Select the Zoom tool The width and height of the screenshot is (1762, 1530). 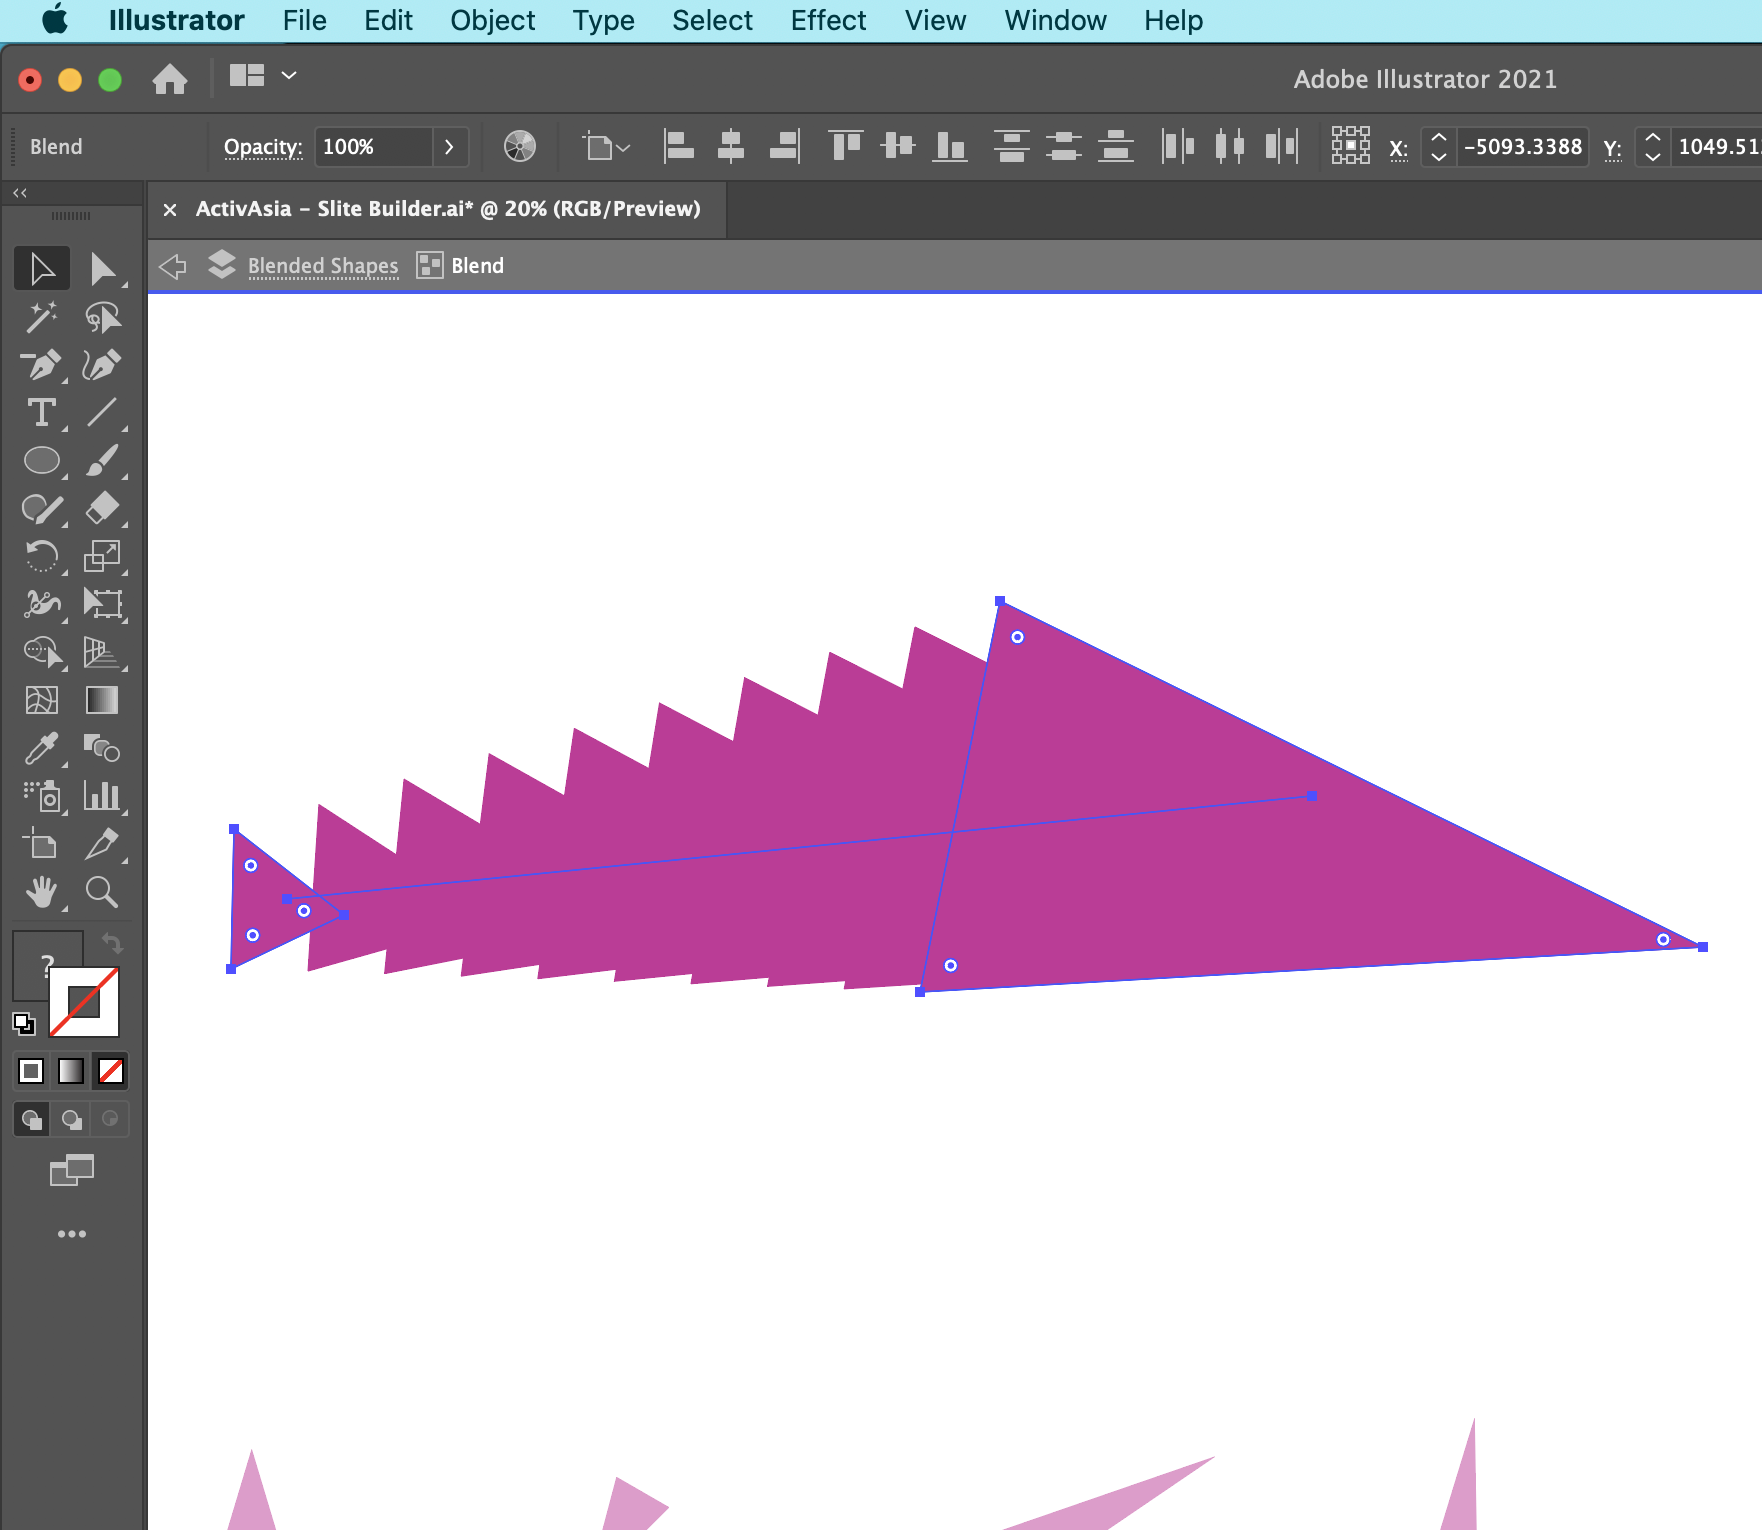pyautogui.click(x=104, y=893)
